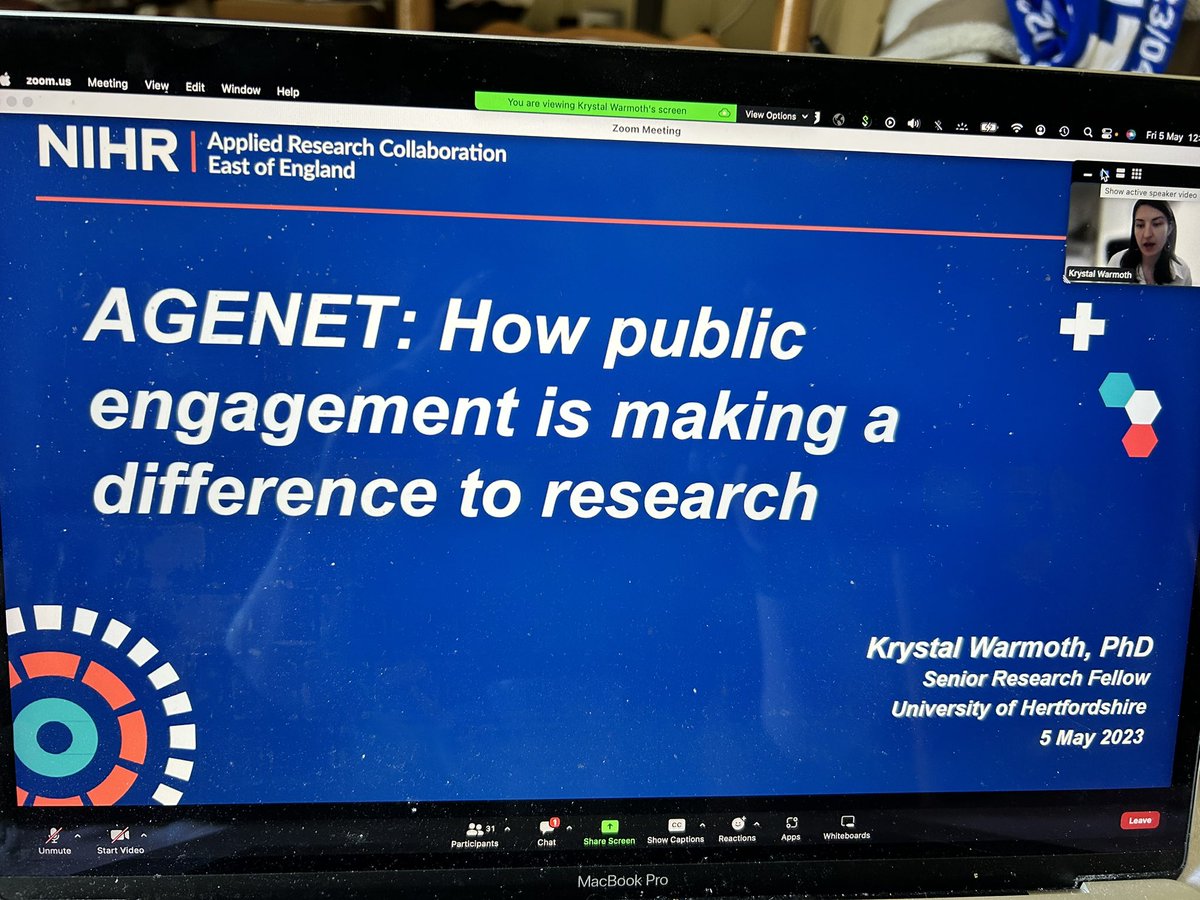The image size is (1200, 900).
Task: Switch the video panel to grid view
Action: [1137, 173]
